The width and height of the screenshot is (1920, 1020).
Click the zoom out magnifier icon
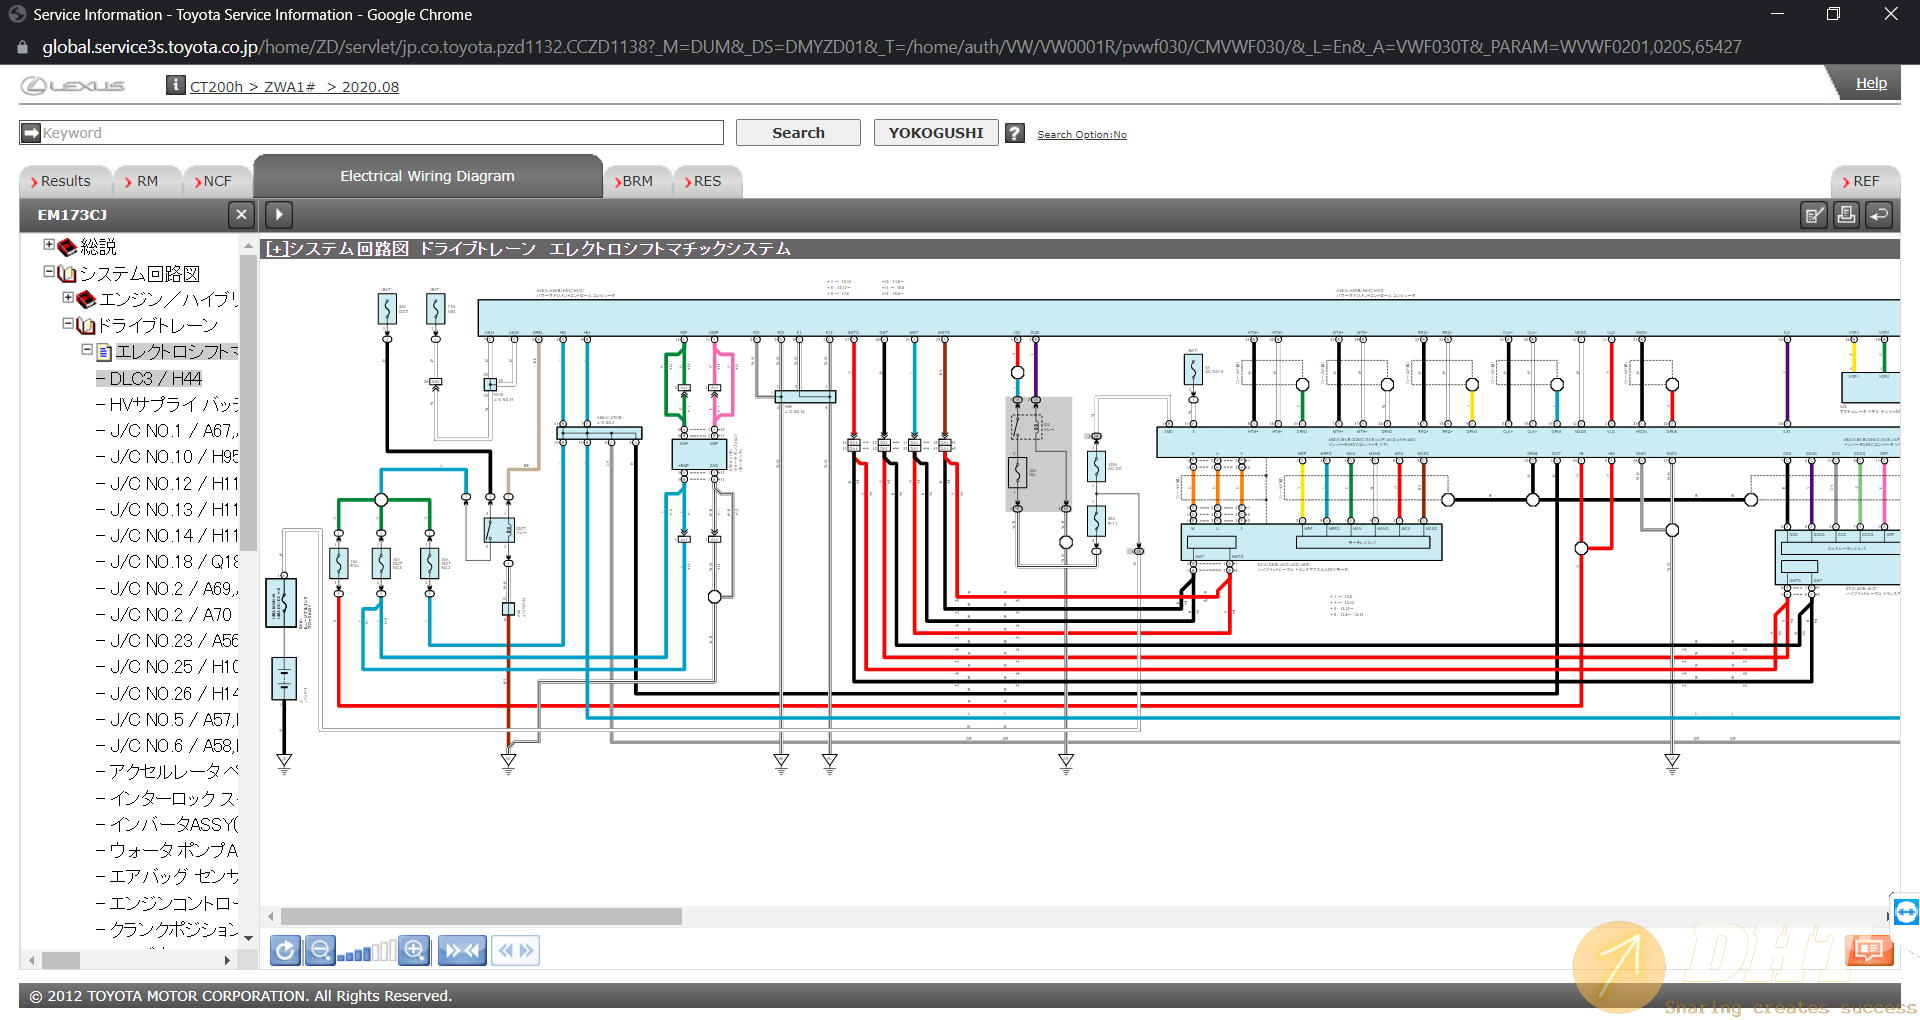(x=320, y=950)
